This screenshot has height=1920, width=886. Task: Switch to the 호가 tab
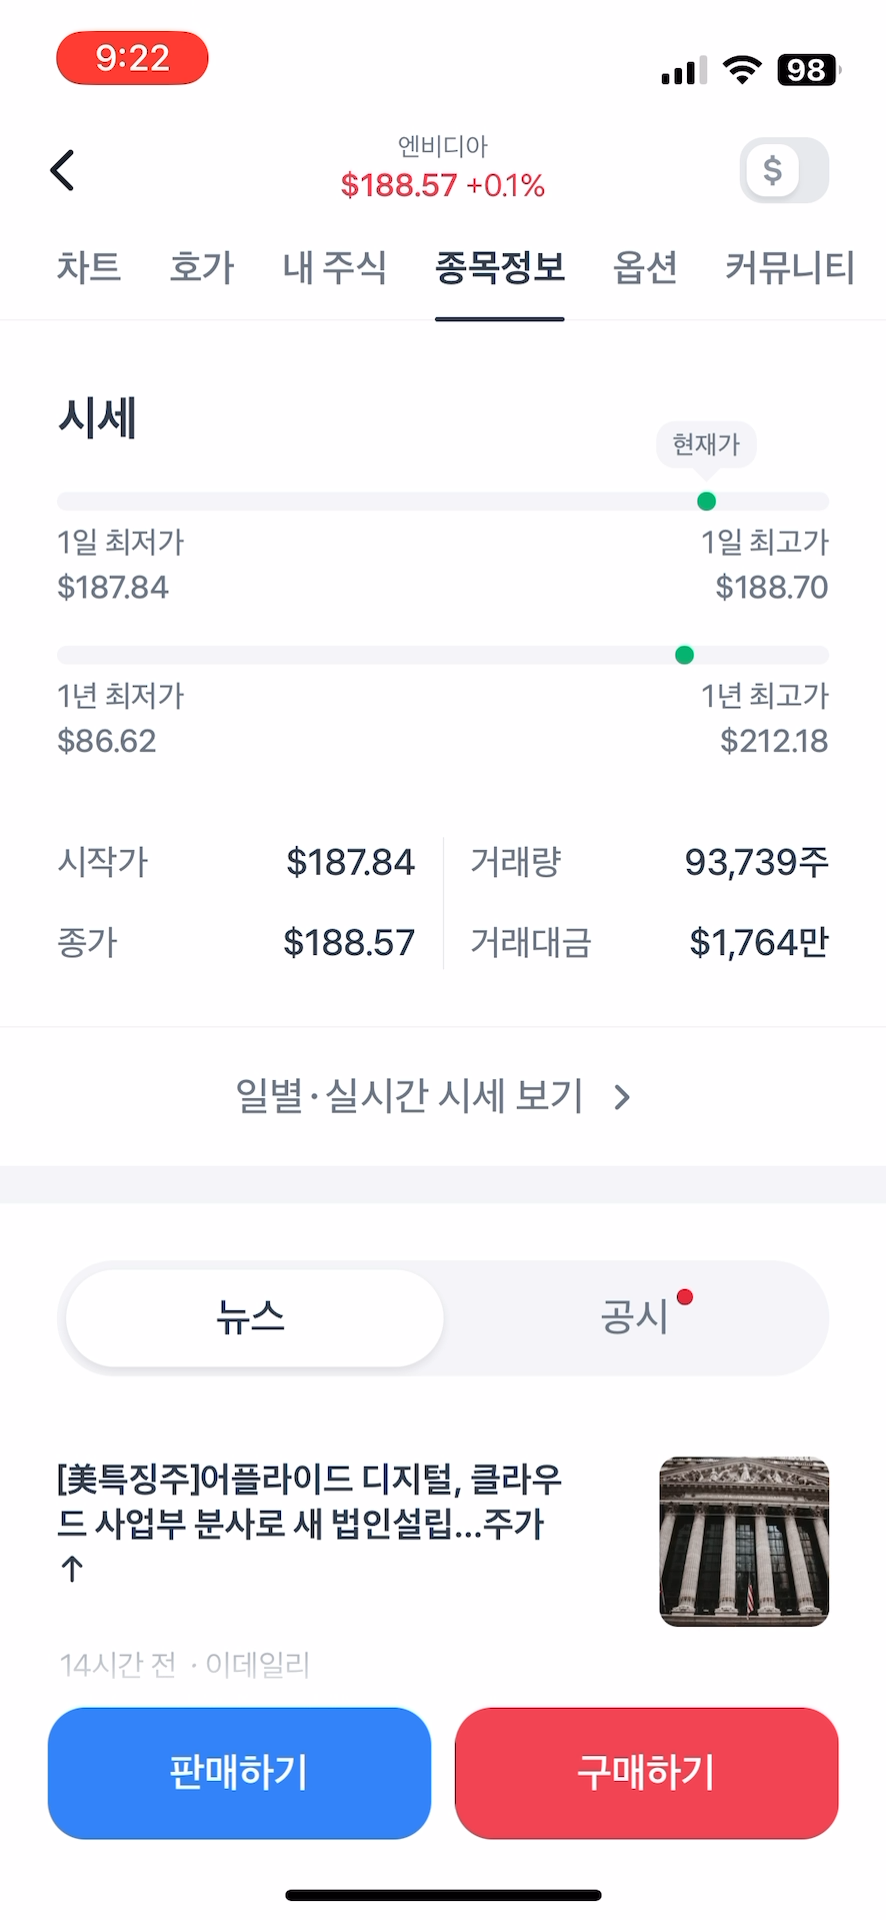click(202, 267)
